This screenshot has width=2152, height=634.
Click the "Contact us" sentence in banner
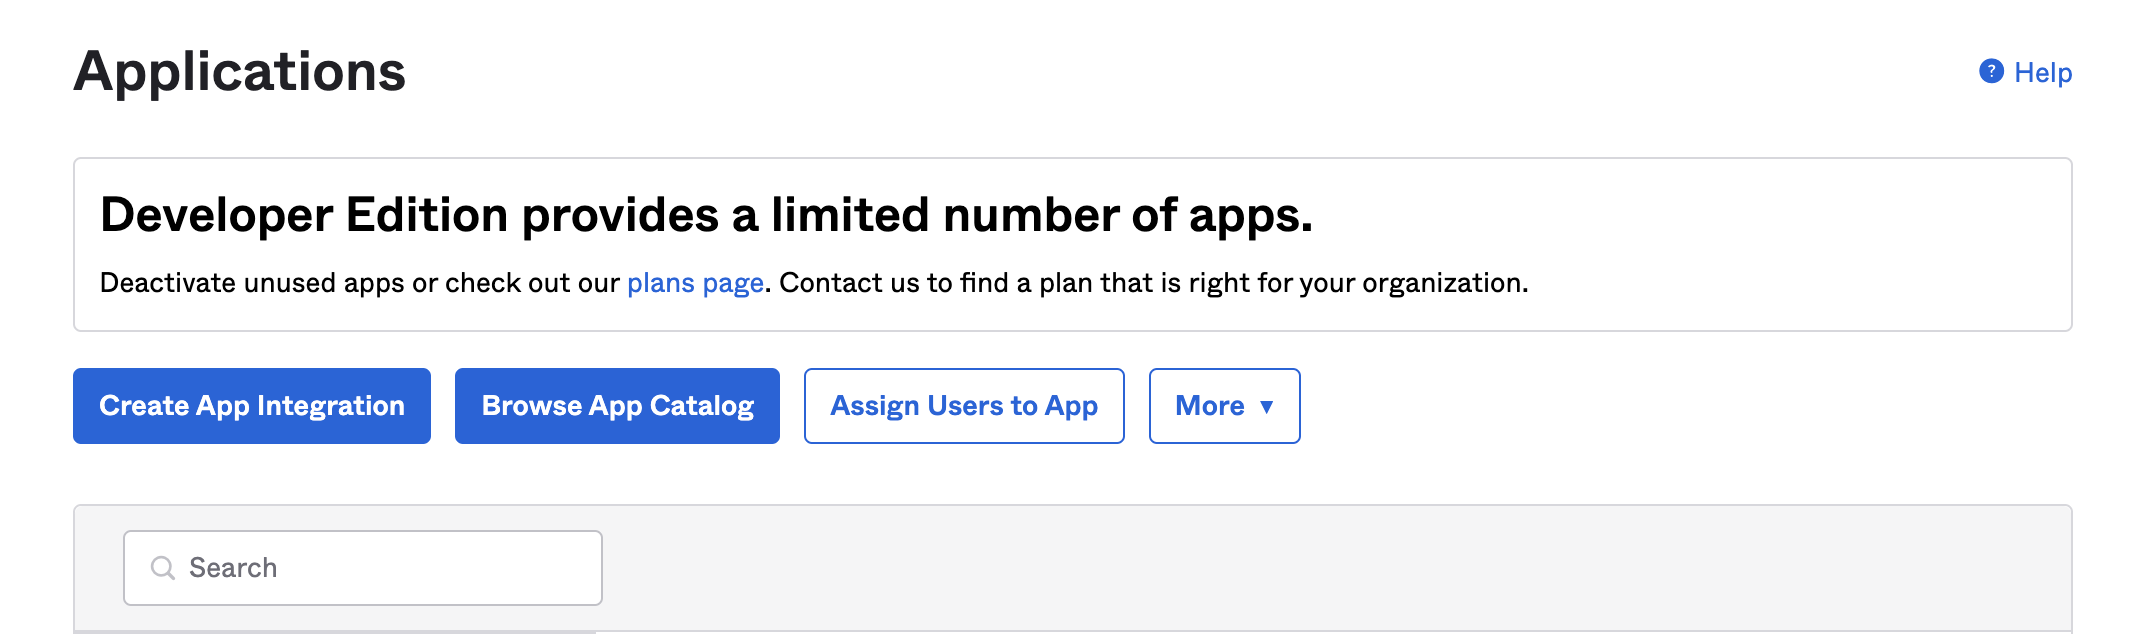click(1150, 284)
